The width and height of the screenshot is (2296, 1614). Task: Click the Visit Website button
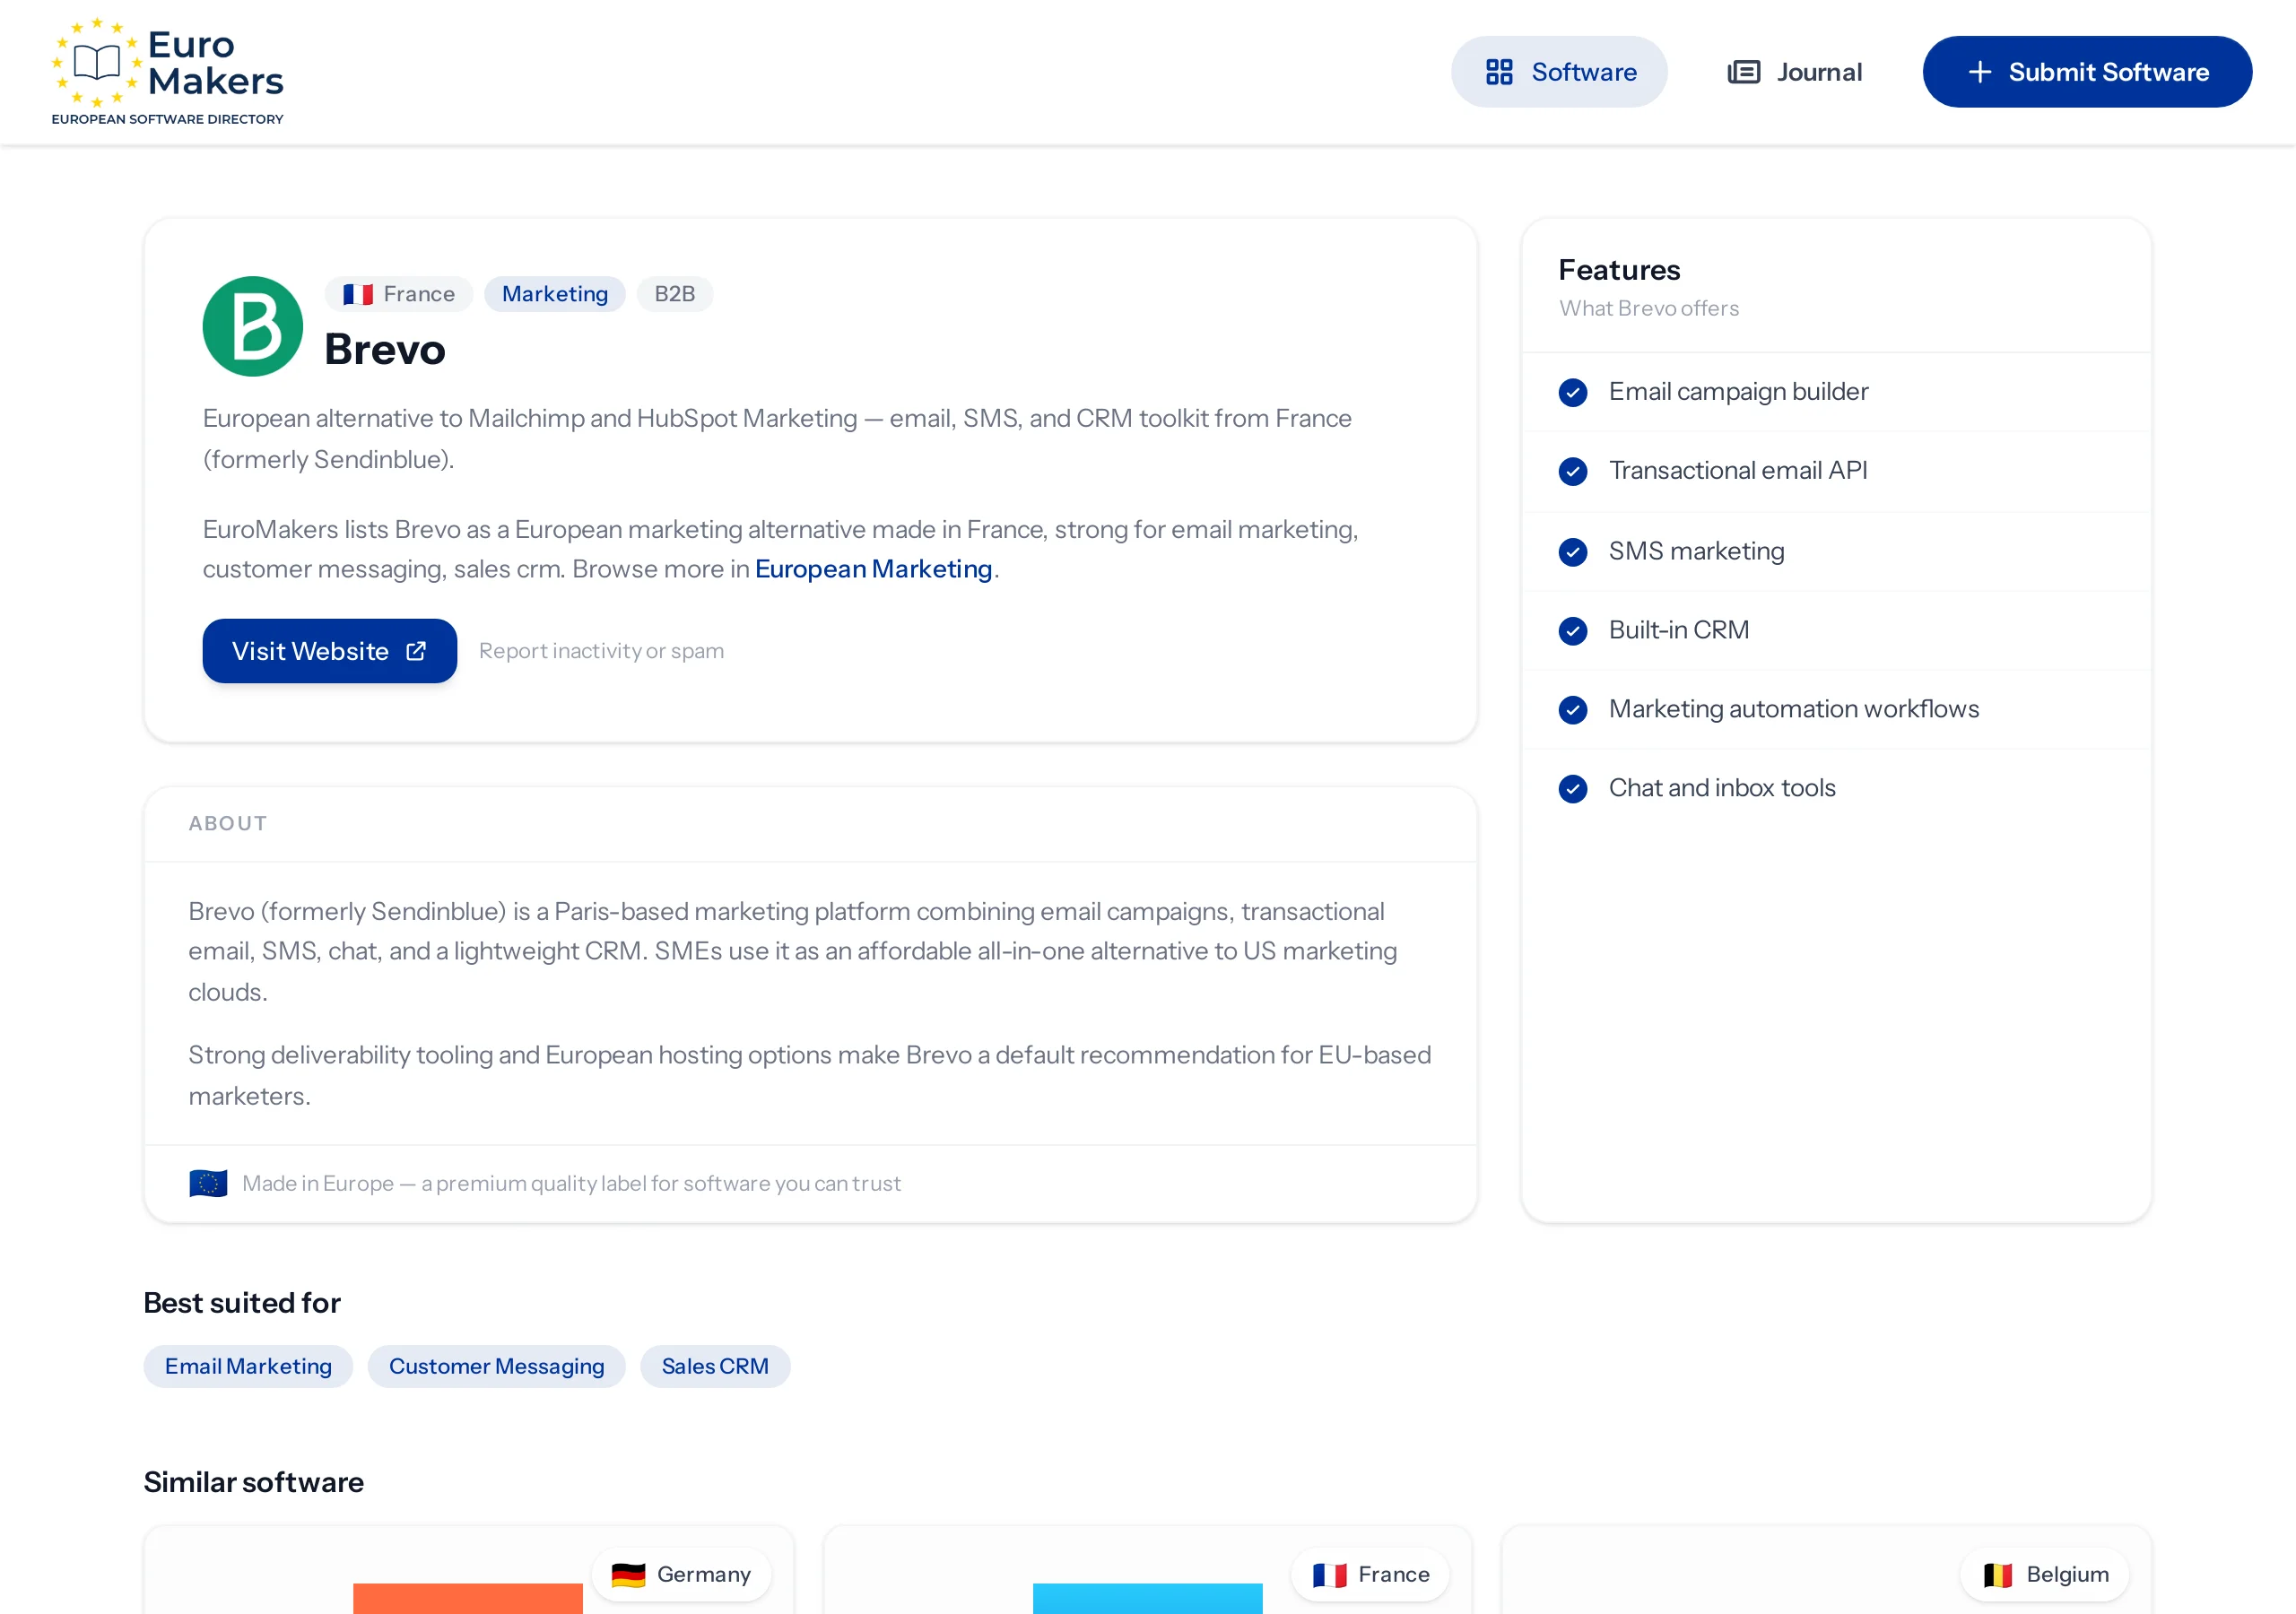point(330,651)
